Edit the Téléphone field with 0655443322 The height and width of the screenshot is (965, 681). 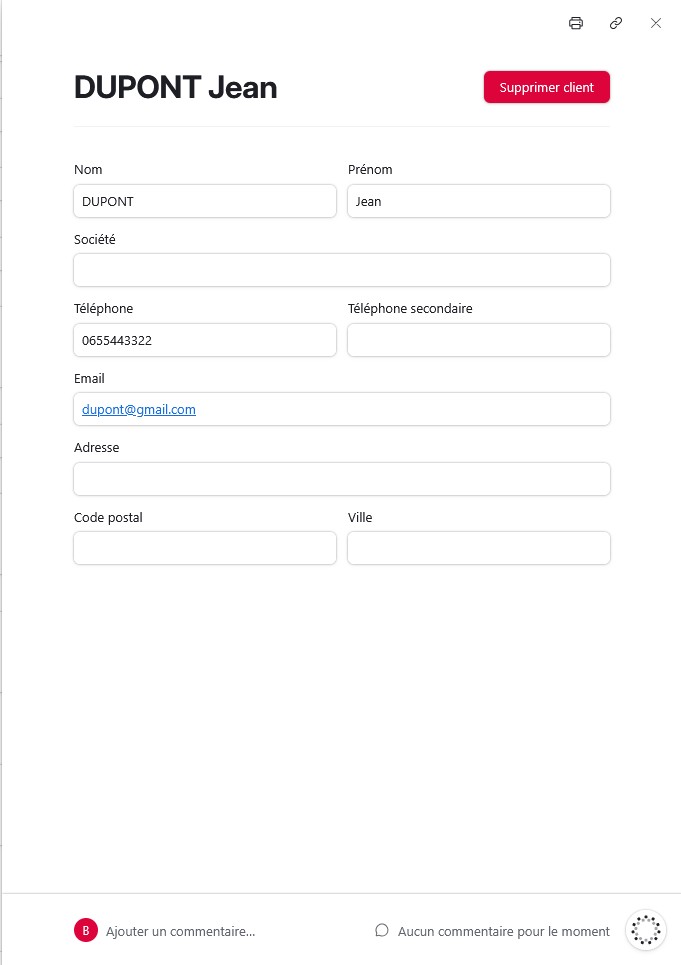(205, 340)
